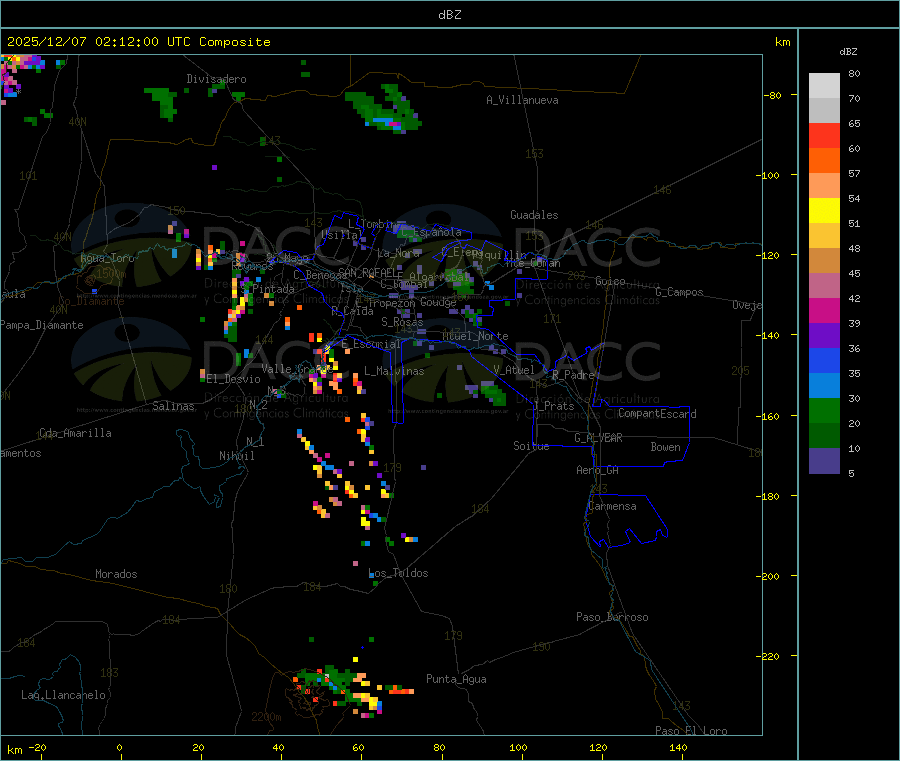
Task: Click the Morados map label
Action: 117,574
